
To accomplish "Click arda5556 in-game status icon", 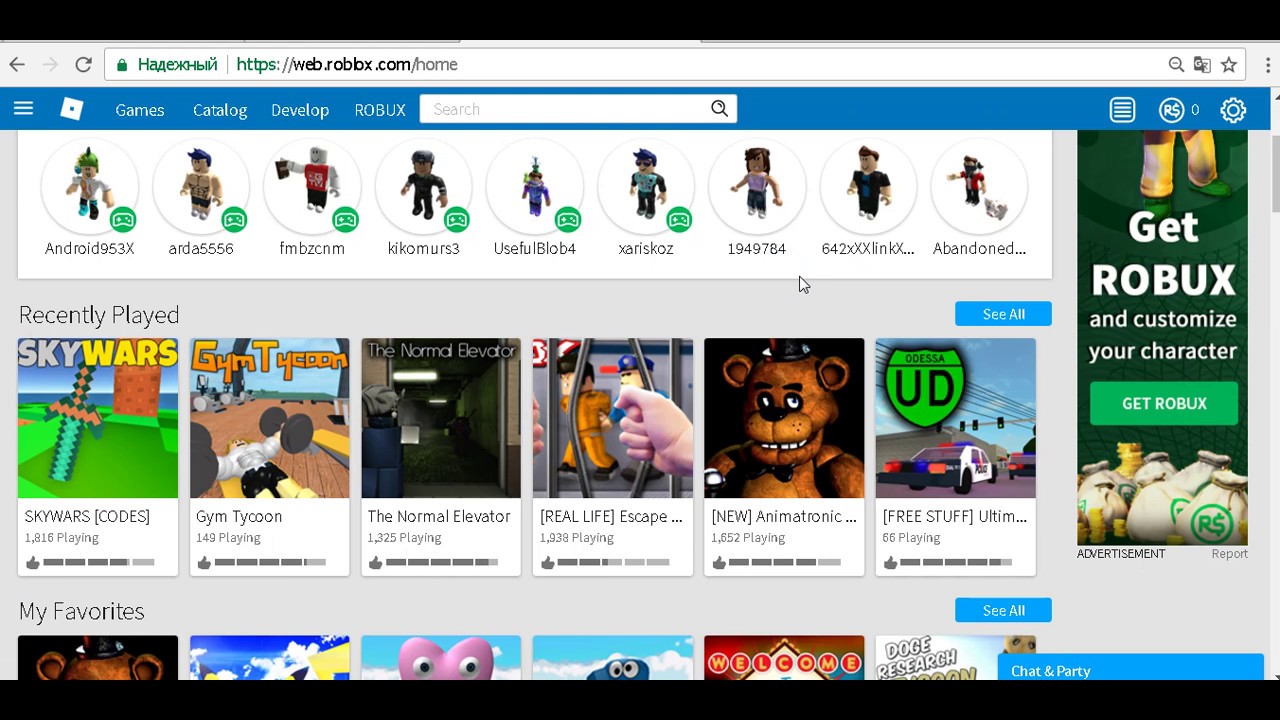I will (234, 219).
